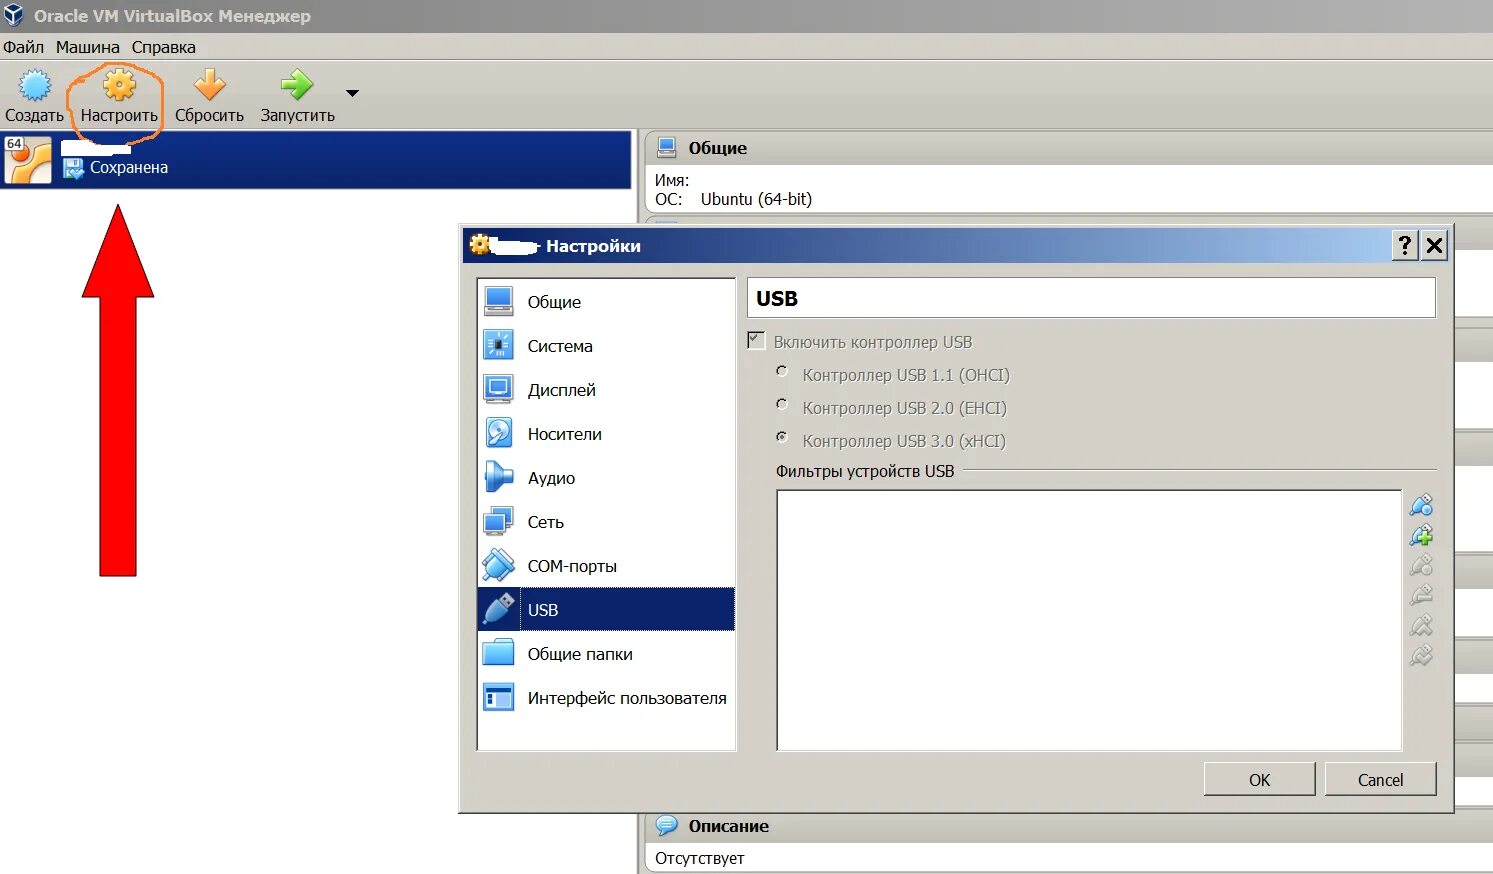The width and height of the screenshot is (1493, 874).
Task: Select the COM-порты settings category
Action: click(x=606, y=566)
